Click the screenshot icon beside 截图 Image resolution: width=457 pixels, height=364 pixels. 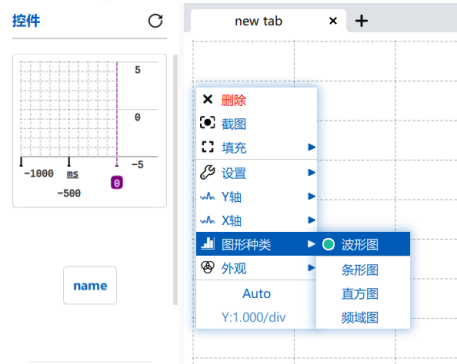pos(207,123)
